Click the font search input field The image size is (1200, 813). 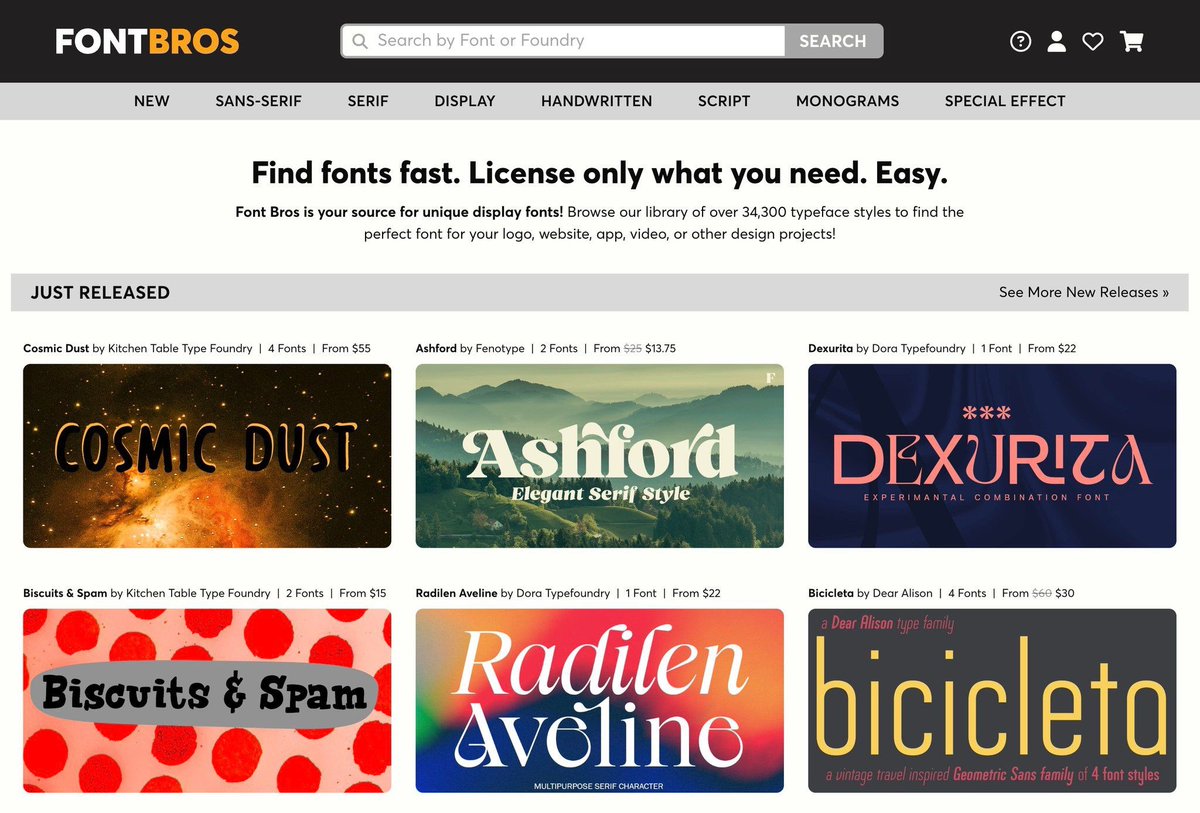pyautogui.click(x=560, y=40)
